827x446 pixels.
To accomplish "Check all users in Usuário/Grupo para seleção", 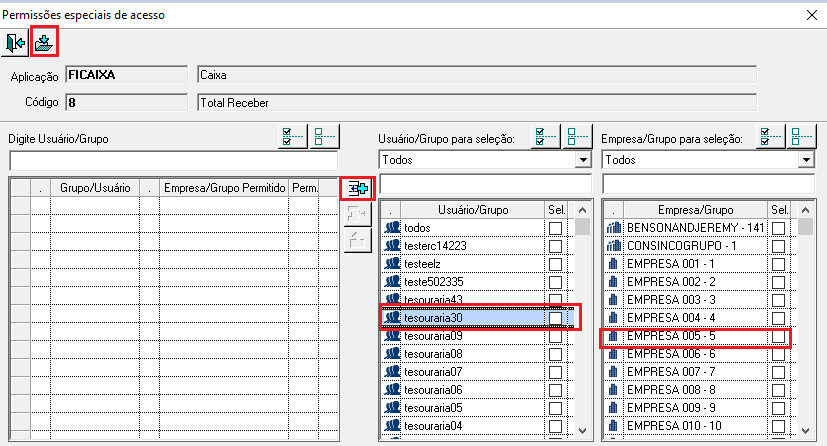I will click(x=545, y=137).
